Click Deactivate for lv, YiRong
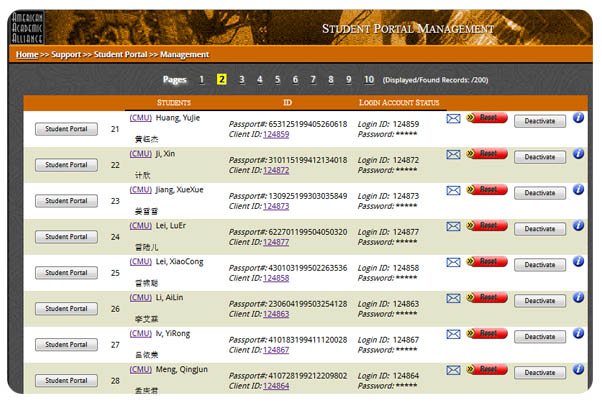The width and height of the screenshot is (602, 402). [x=540, y=337]
